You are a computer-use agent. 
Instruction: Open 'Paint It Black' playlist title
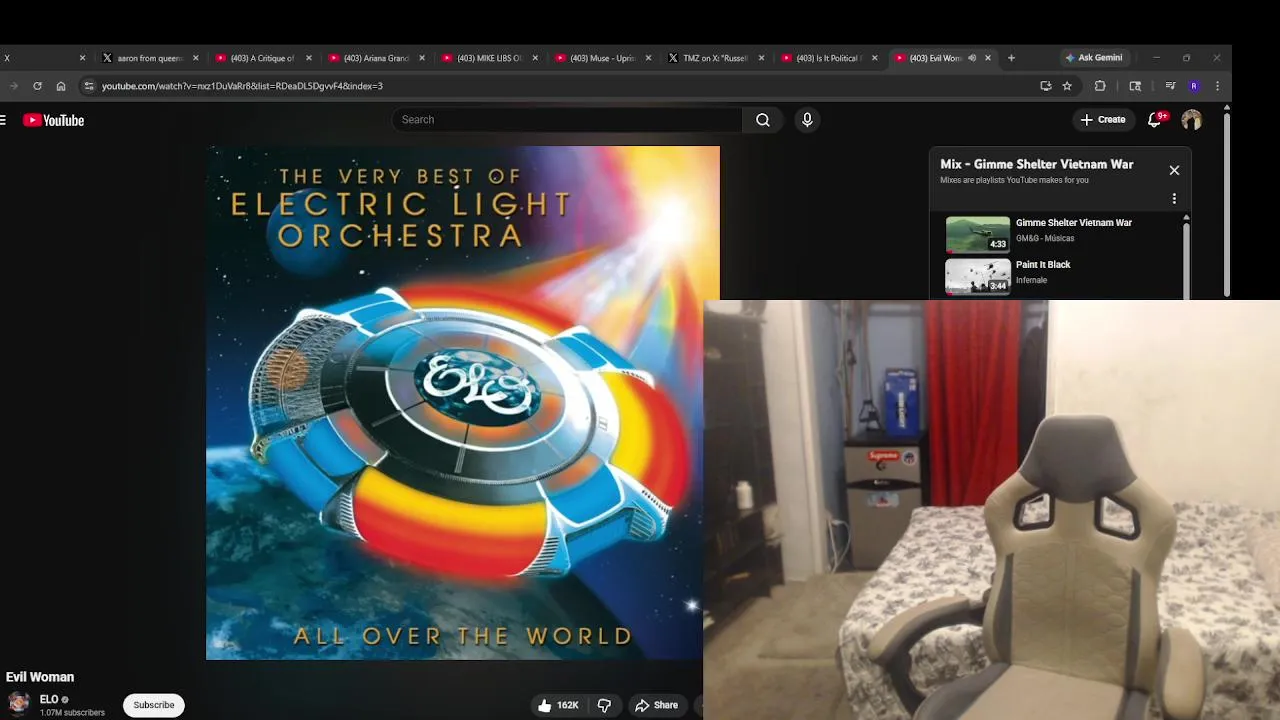tap(1043, 265)
